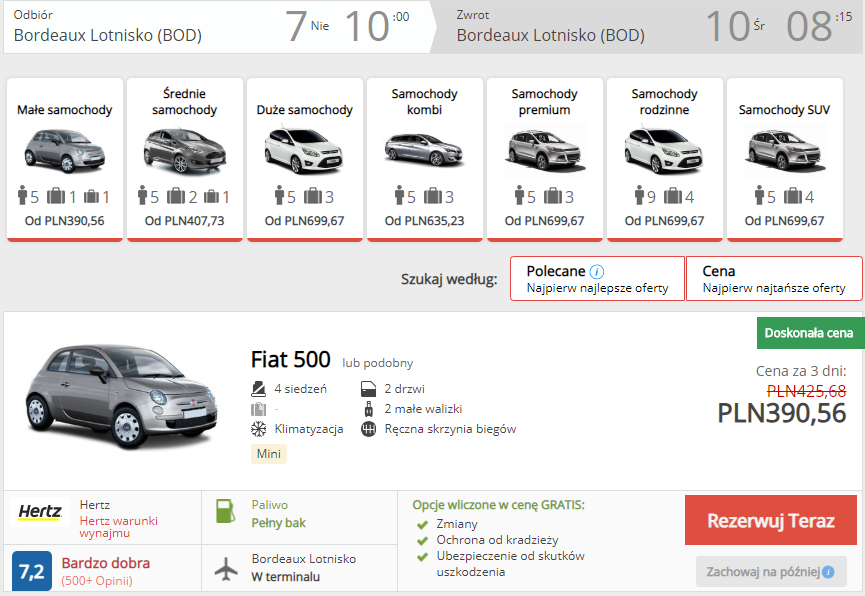Screen dimensions: 865x596
Task: Click Zachowaj na później button
Action: [771, 572]
